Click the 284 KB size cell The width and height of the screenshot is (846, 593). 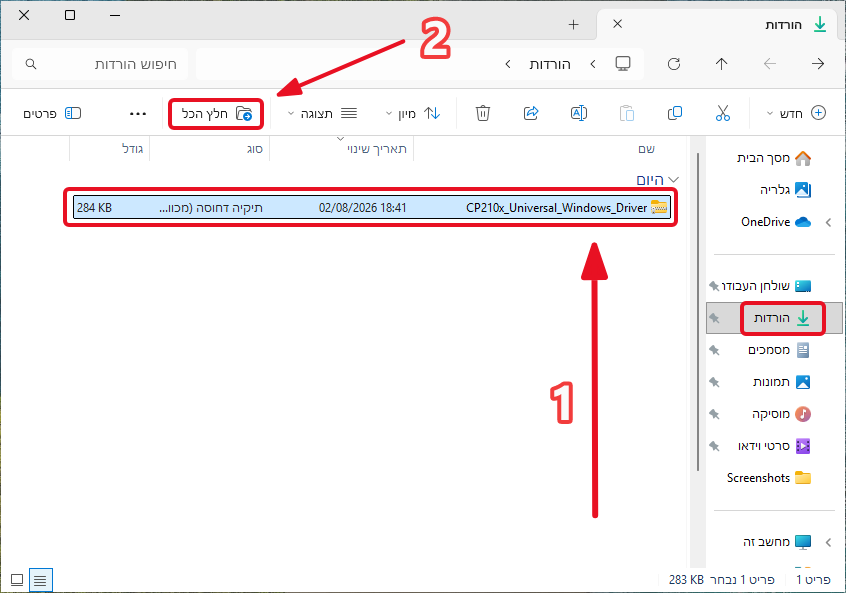[94, 208]
